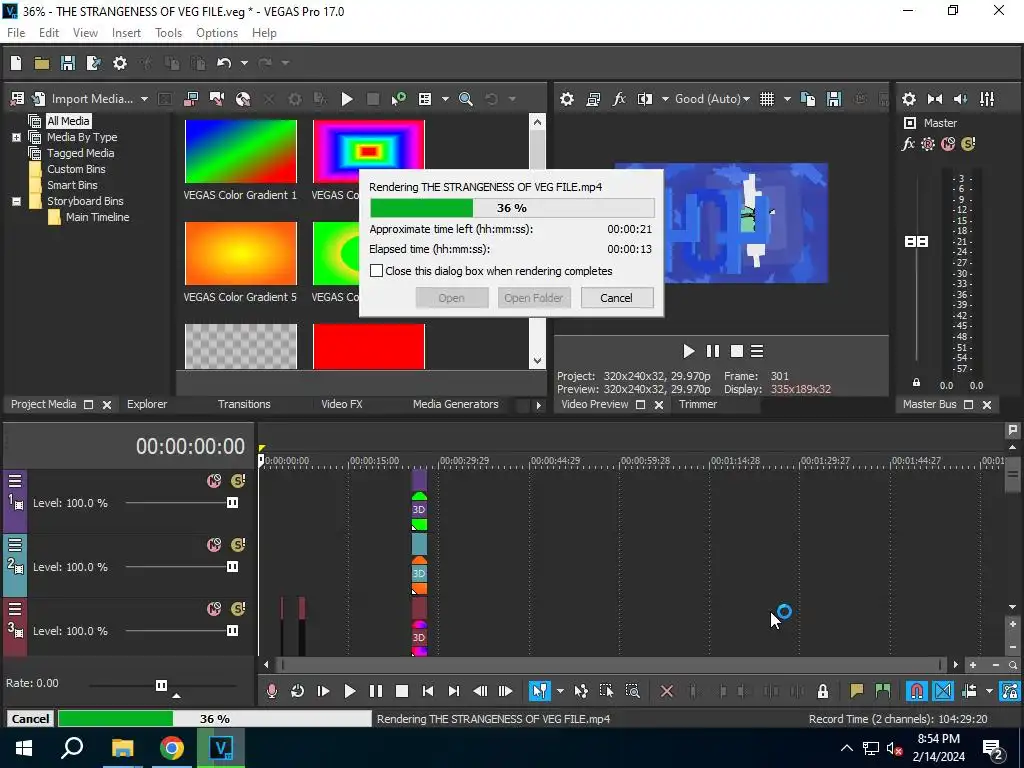The height and width of the screenshot is (768, 1024).
Task: Click Import Media button
Action: pyautogui.click(x=92, y=99)
